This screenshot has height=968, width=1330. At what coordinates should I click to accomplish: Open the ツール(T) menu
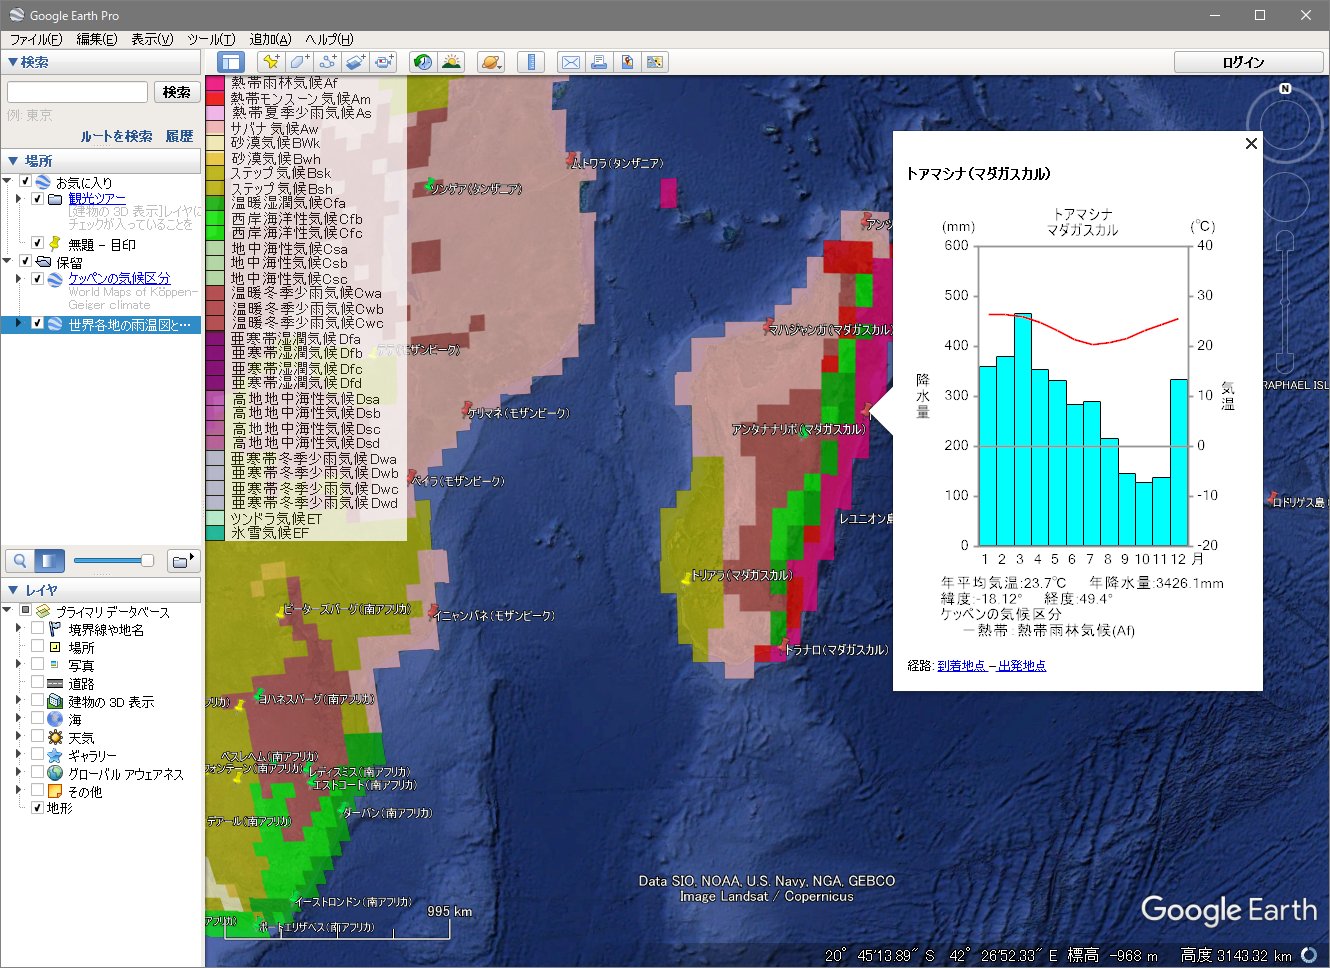pos(211,39)
